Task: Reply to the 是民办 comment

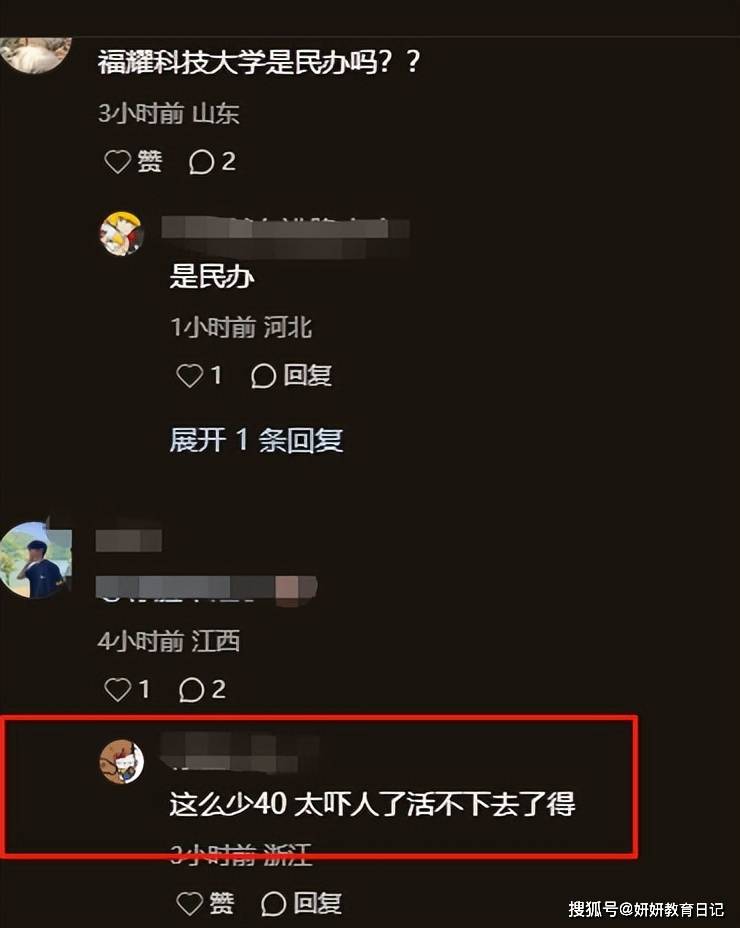Action: tap(291, 375)
